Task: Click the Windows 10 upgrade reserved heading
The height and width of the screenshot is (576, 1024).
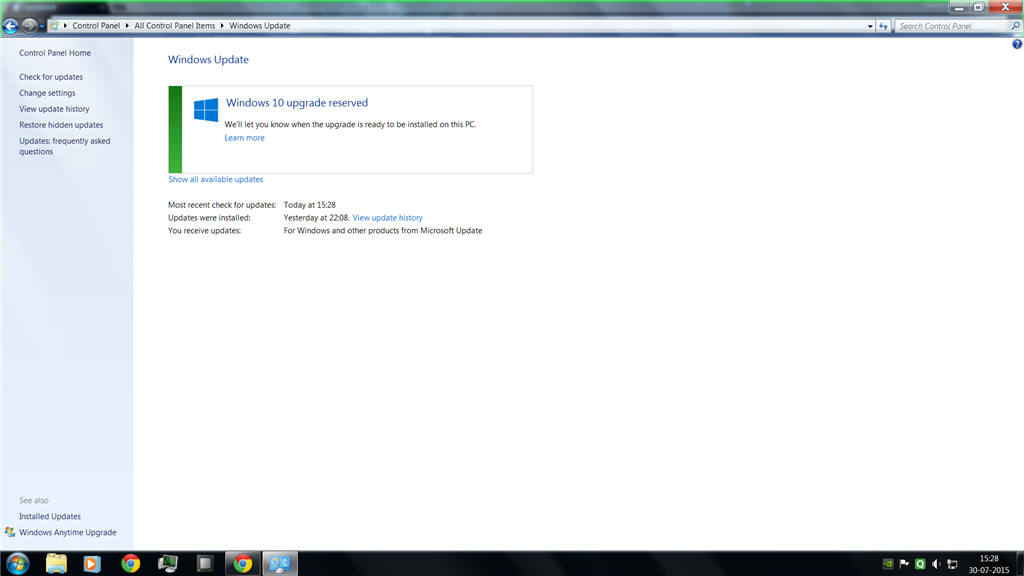Action: tap(296, 103)
